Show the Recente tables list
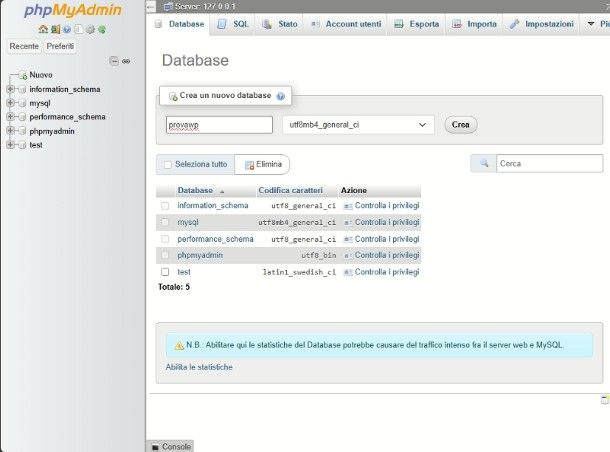The image size is (610, 452). [x=24, y=46]
